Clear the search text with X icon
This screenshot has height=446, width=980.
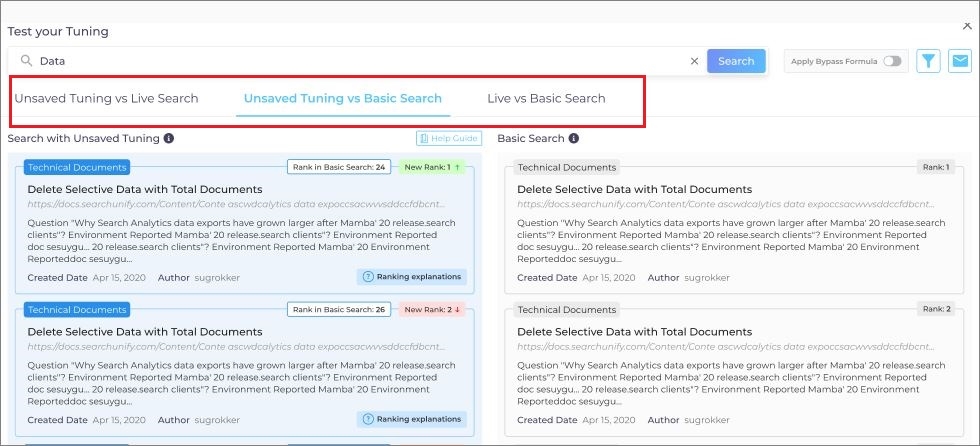[694, 61]
